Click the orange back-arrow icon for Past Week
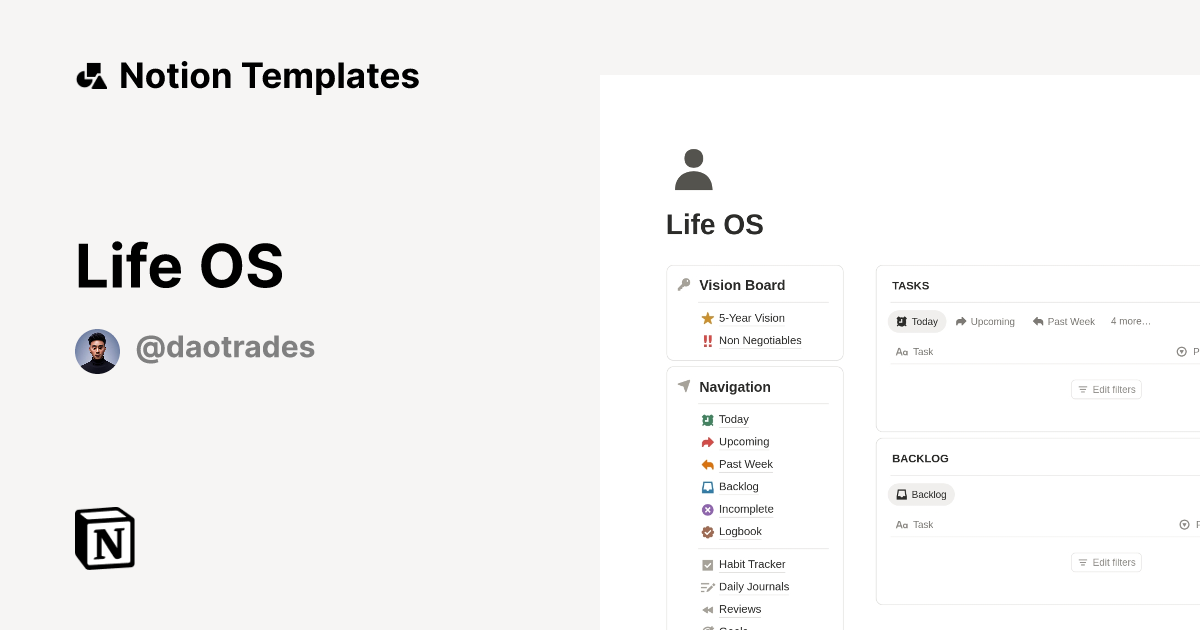Screen dimensions: 1200x630 [x=707, y=464]
